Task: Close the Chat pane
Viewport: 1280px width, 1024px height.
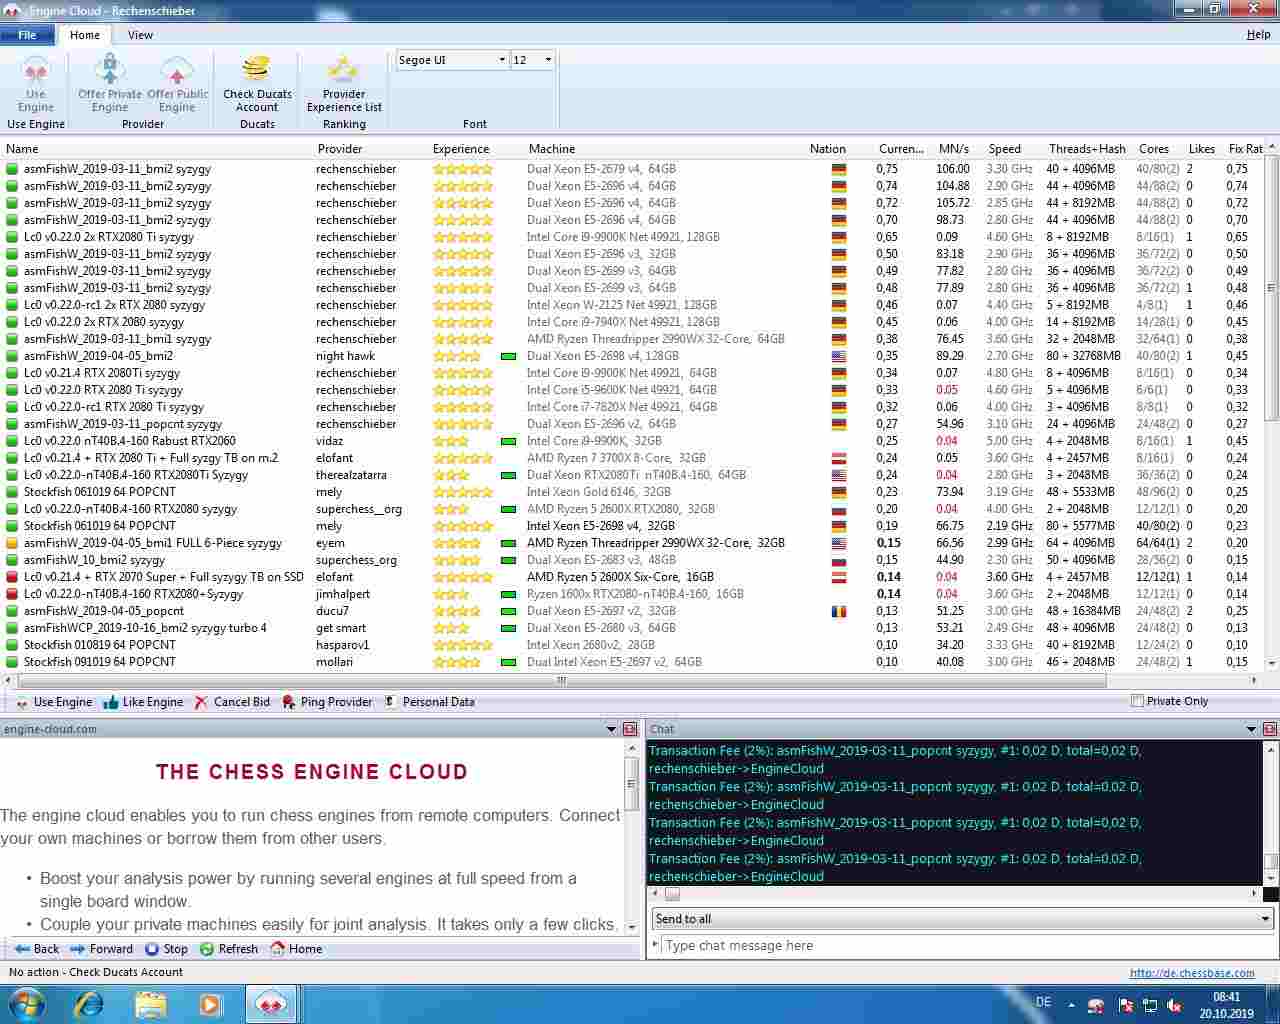Action: pyautogui.click(x=1270, y=729)
